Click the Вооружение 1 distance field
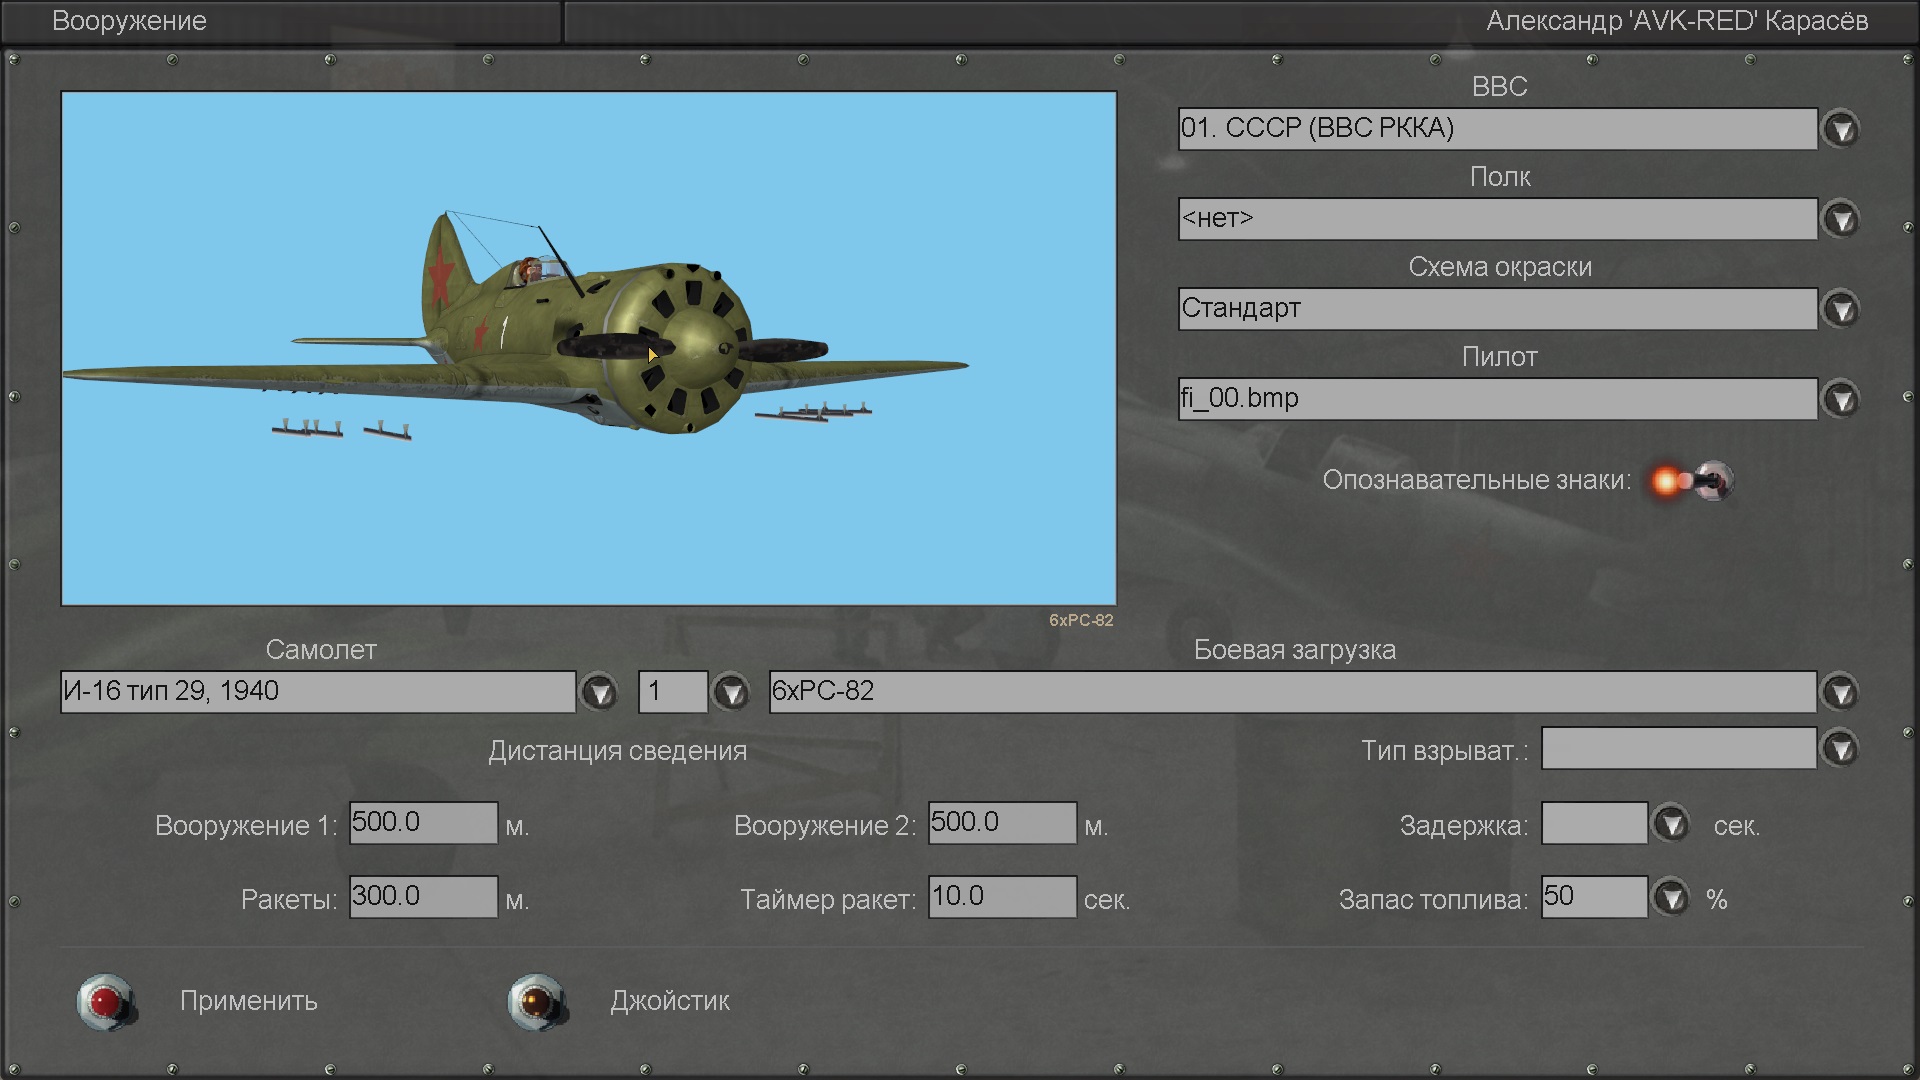The image size is (1920, 1080). (423, 823)
